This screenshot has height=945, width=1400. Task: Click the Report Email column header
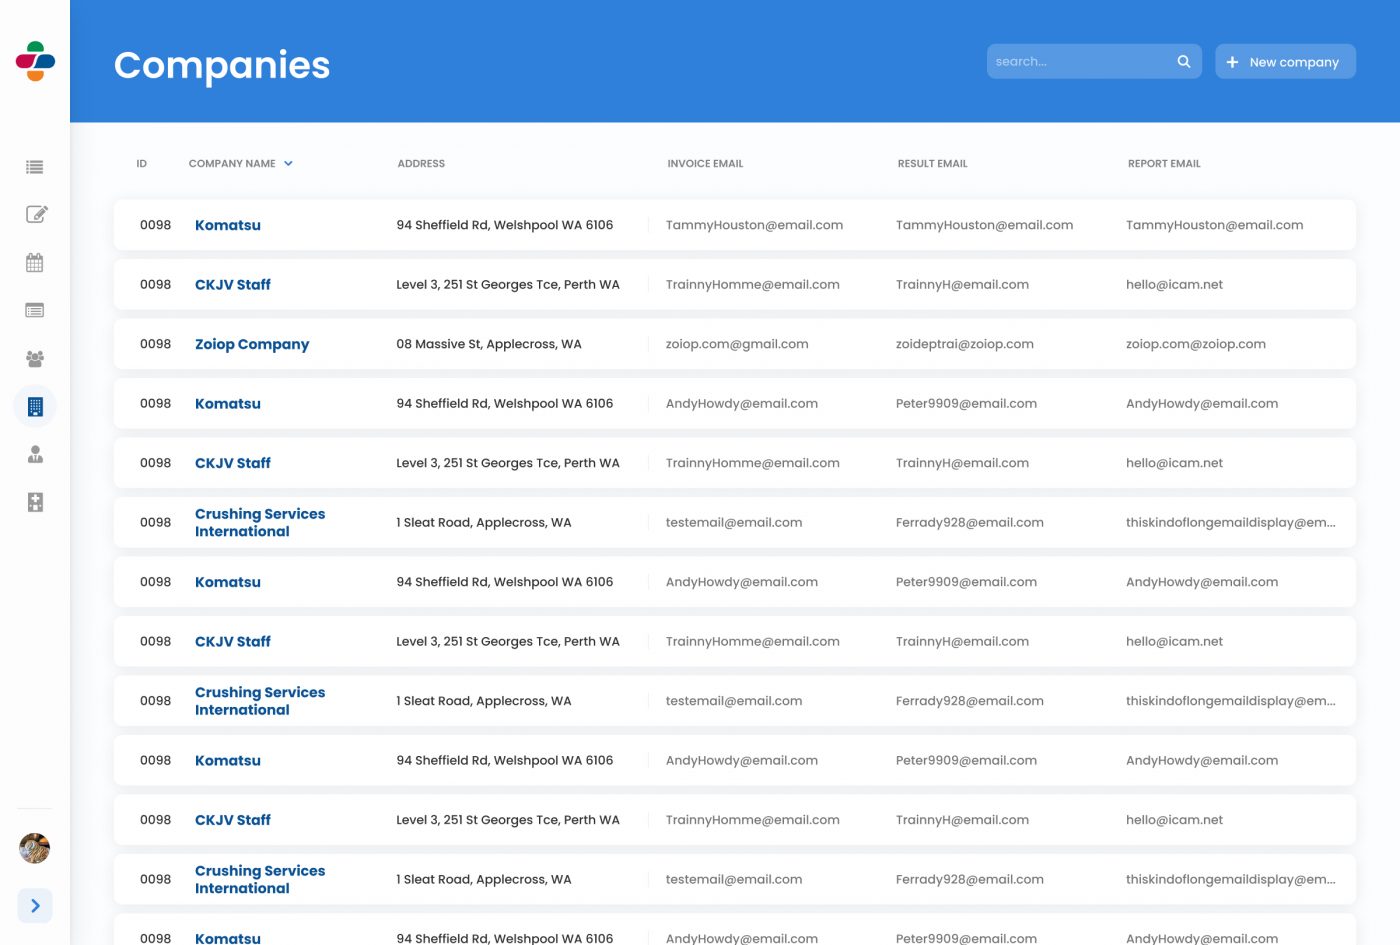[1164, 164]
